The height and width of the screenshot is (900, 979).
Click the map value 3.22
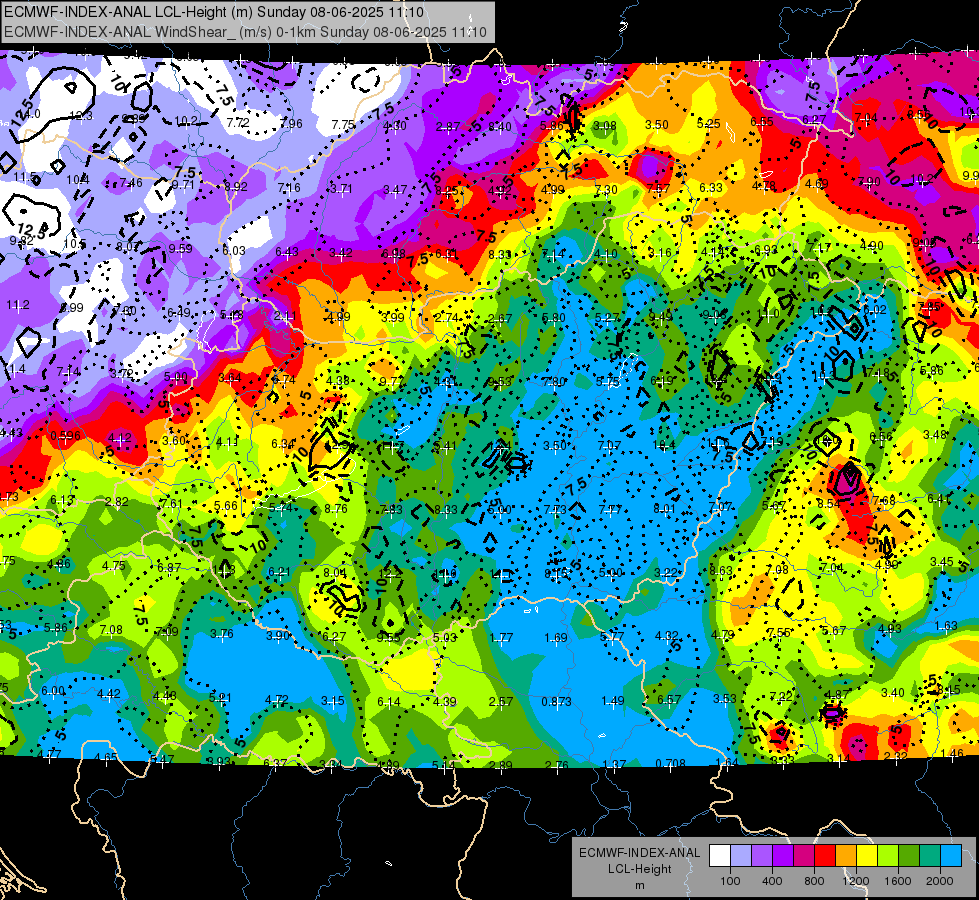(x=666, y=573)
